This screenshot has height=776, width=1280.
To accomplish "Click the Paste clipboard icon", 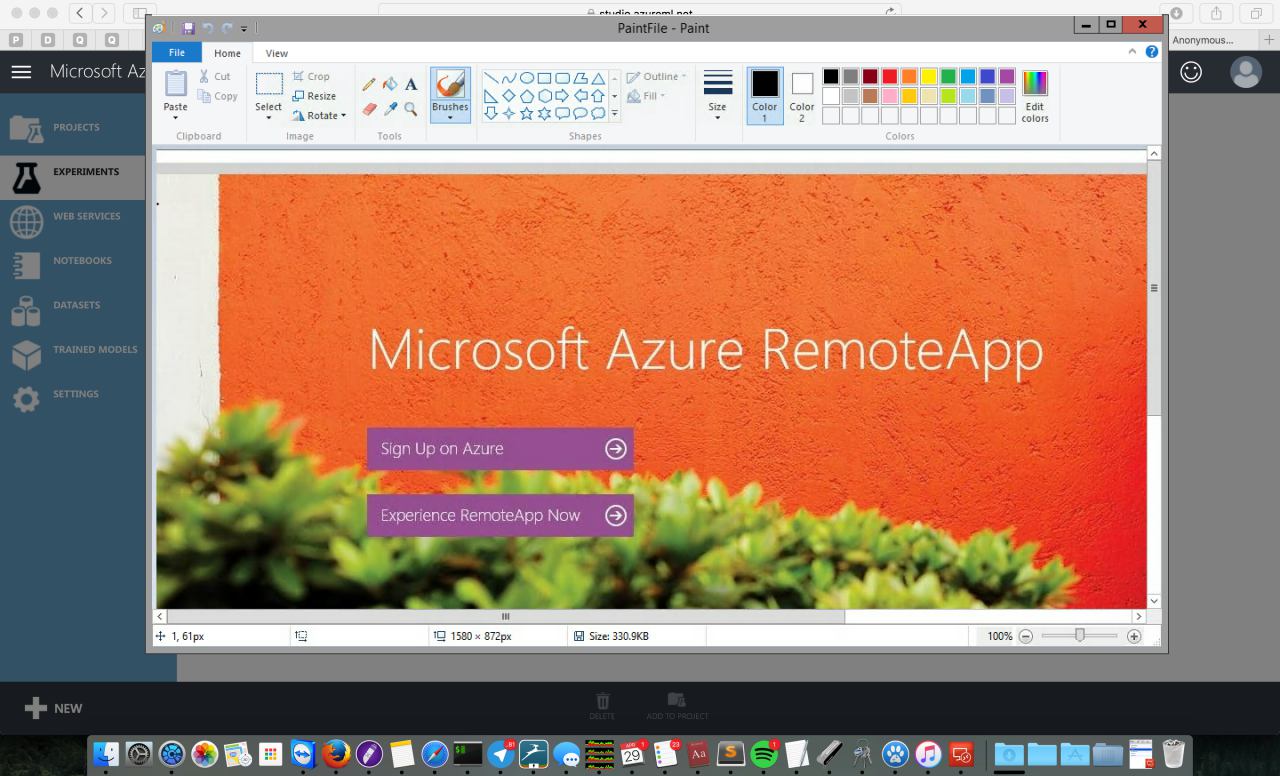I will (x=176, y=83).
